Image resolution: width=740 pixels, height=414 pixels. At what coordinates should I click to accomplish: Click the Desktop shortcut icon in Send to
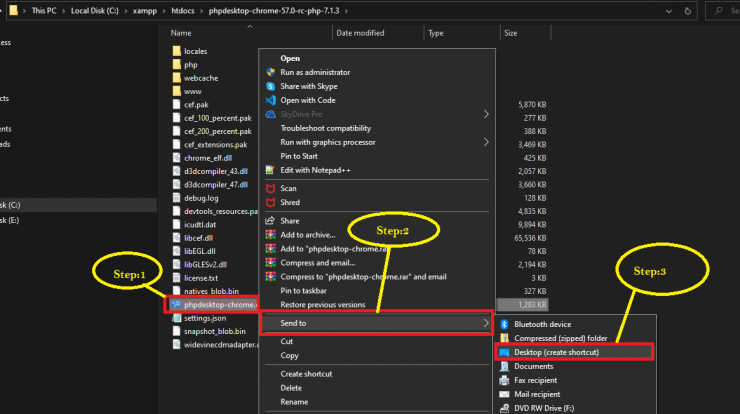pyautogui.click(x=504, y=352)
